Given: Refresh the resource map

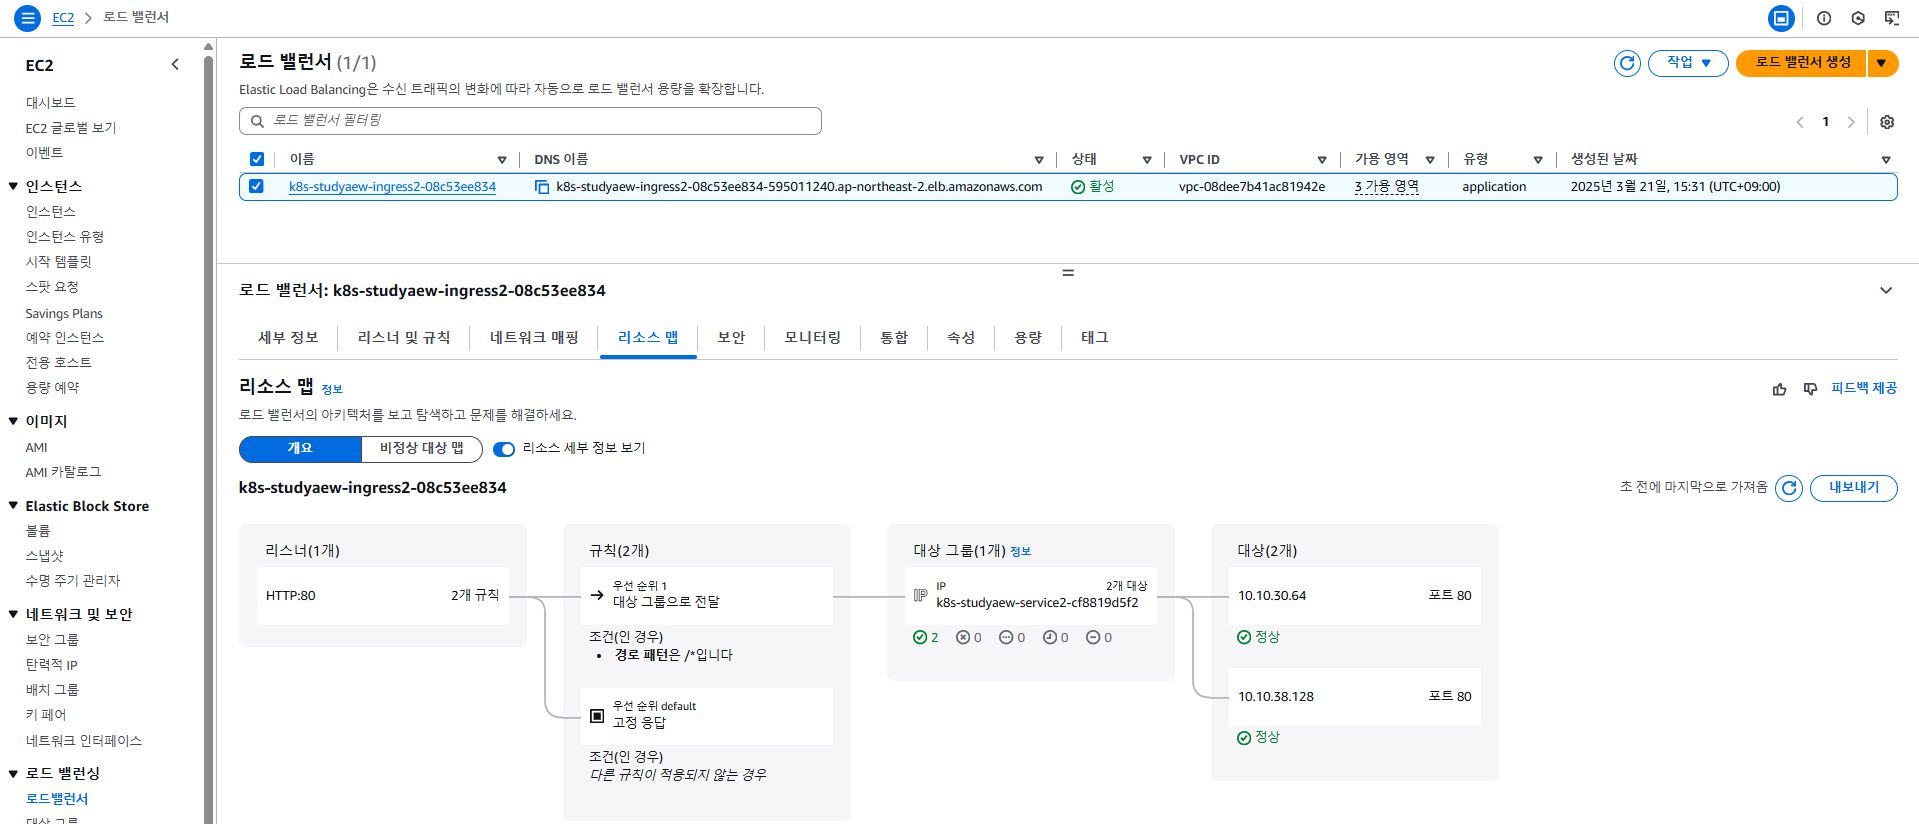Looking at the screenshot, I should [x=1789, y=488].
